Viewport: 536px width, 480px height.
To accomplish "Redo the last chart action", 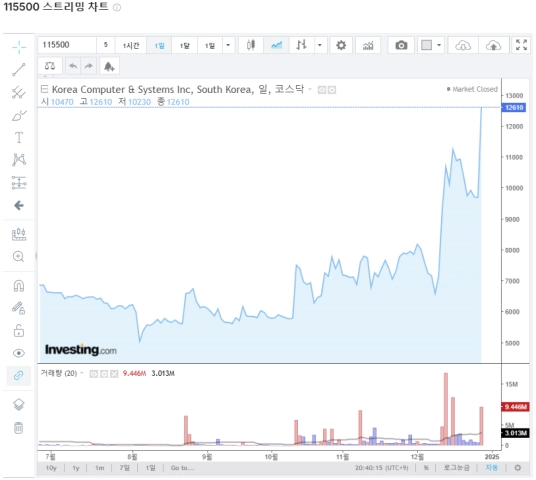I will pos(89,66).
